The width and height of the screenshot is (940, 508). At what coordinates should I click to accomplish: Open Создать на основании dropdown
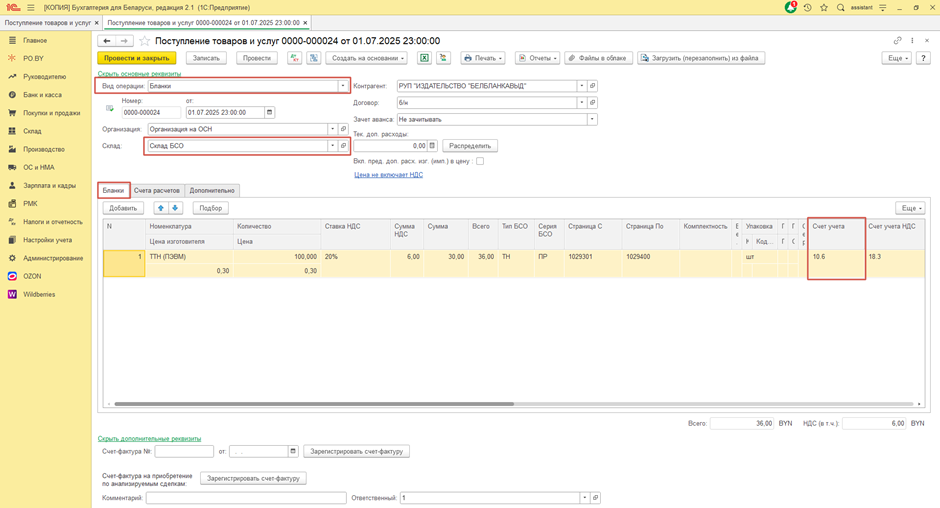tap(367, 58)
